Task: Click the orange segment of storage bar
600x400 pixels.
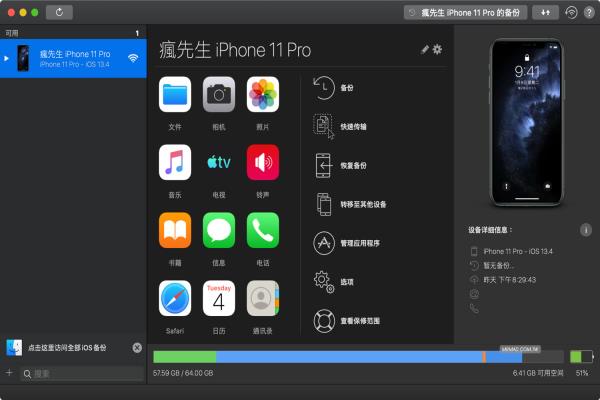Action: pos(484,357)
